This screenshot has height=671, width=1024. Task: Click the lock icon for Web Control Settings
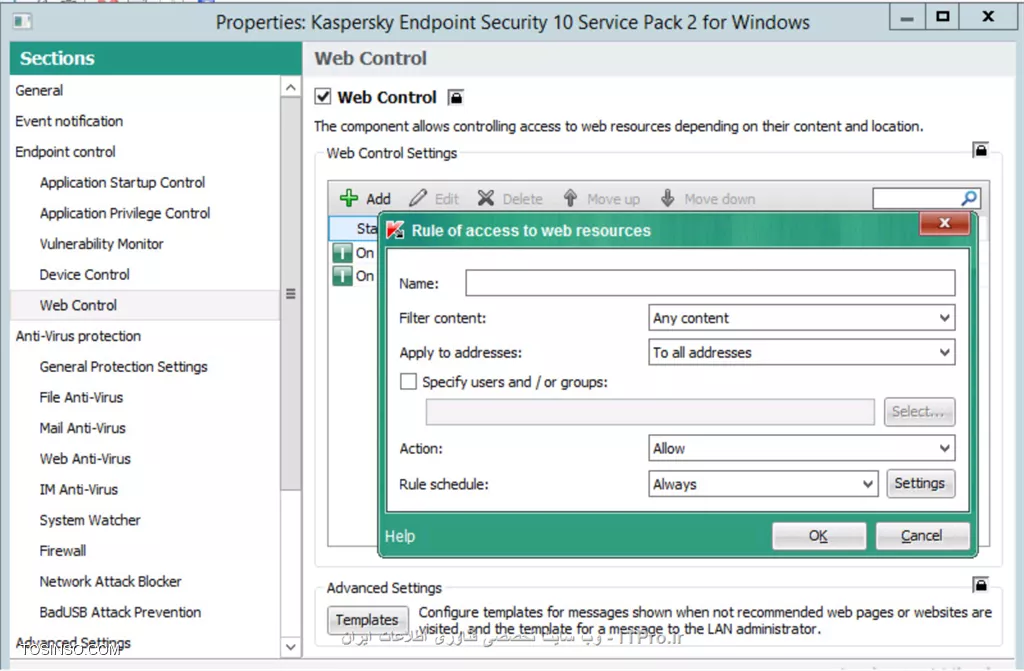coord(980,150)
